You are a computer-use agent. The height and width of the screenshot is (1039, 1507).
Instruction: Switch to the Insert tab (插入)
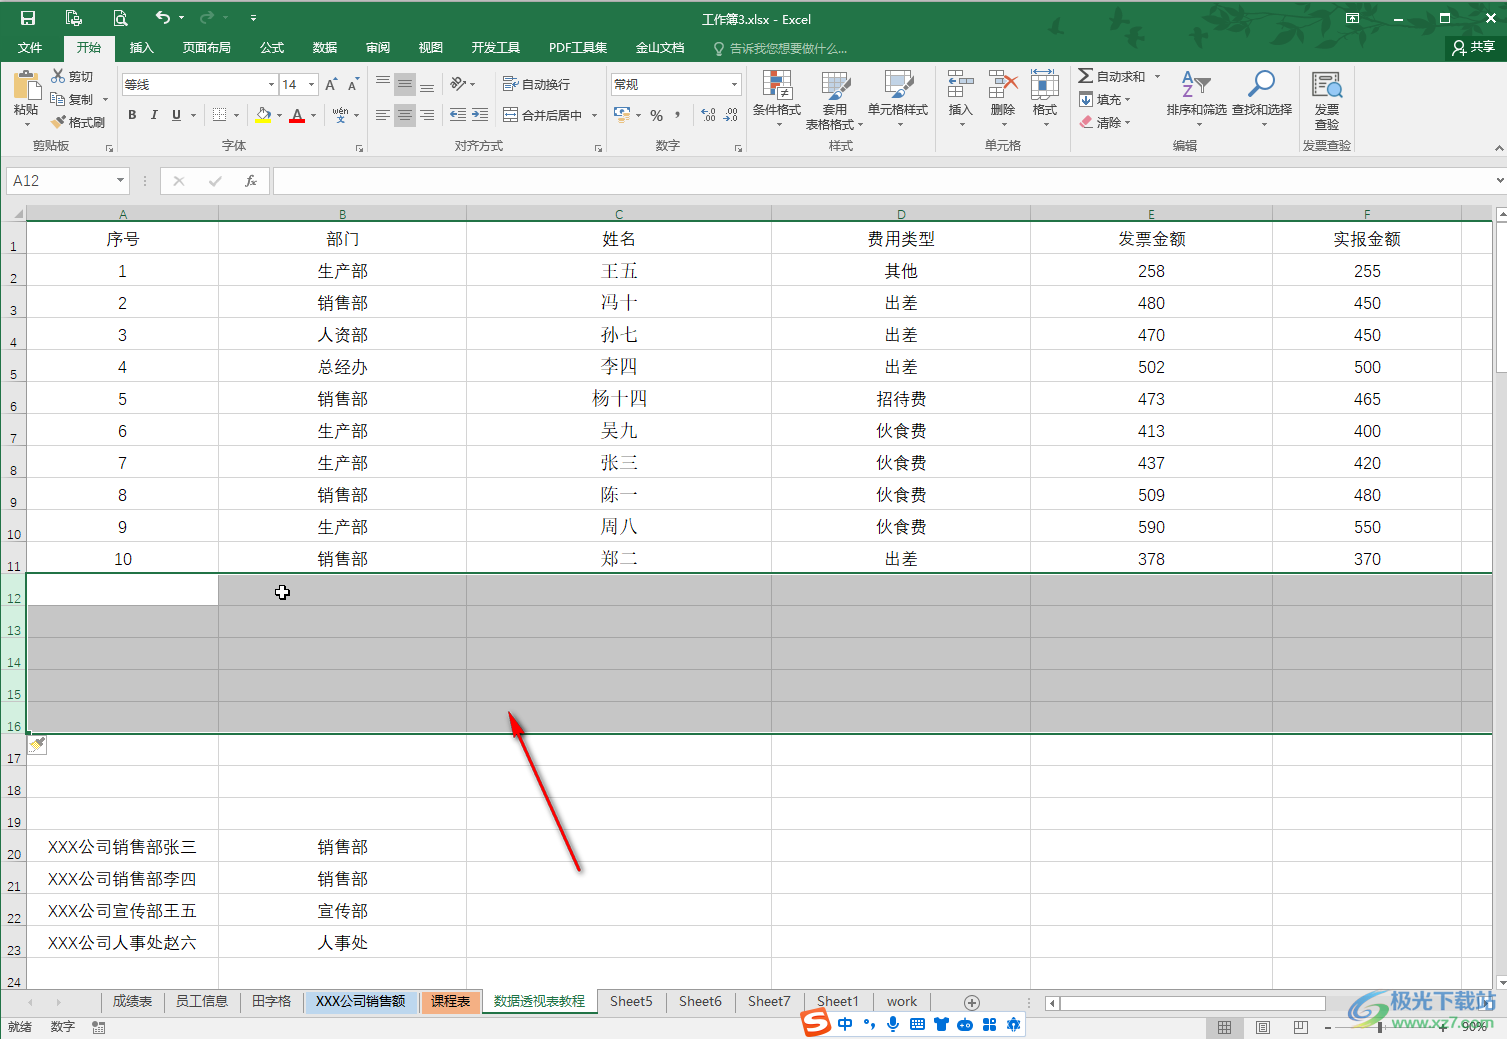(x=142, y=47)
